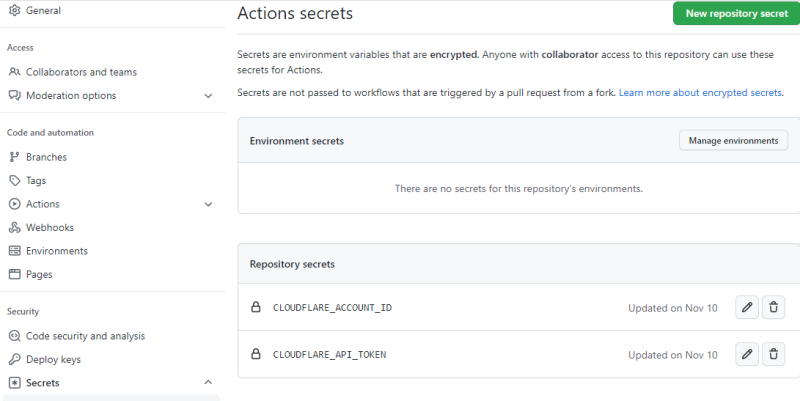
Task: Click the Manage environments button
Action: click(733, 141)
